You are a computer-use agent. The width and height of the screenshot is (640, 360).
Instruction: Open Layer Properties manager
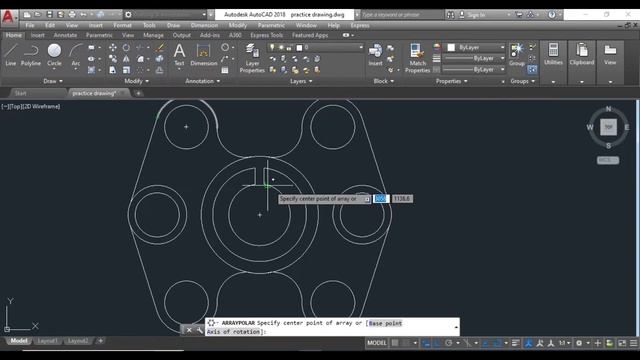(252, 58)
